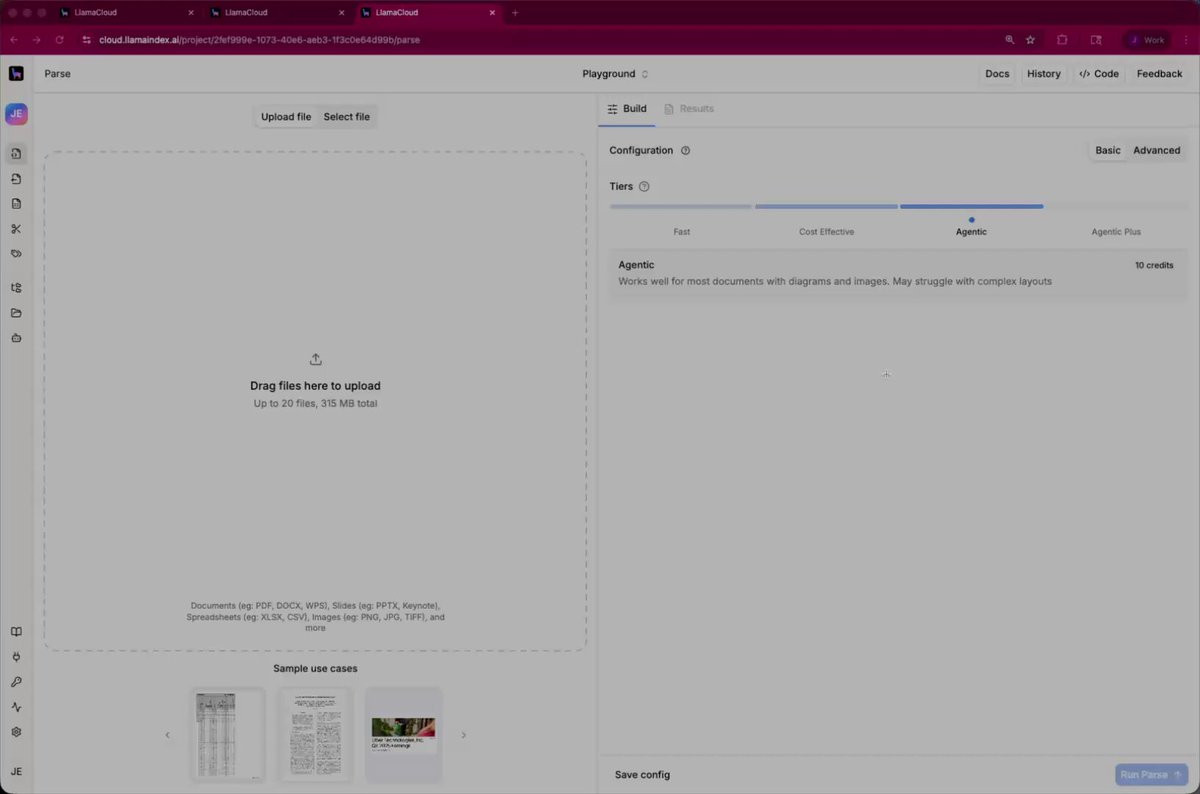Switch configuration to Advanced mode
1200x794 pixels.
click(1157, 150)
